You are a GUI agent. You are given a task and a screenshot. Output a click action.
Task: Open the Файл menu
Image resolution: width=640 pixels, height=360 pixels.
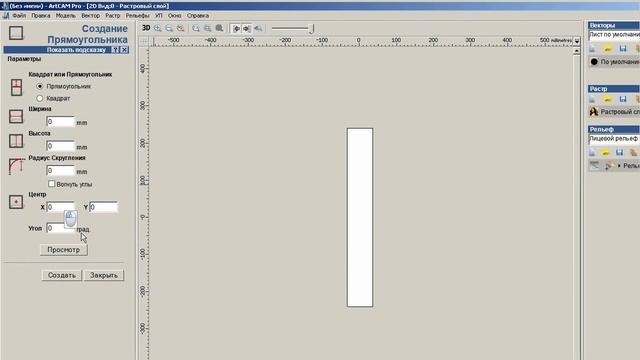tap(19, 16)
